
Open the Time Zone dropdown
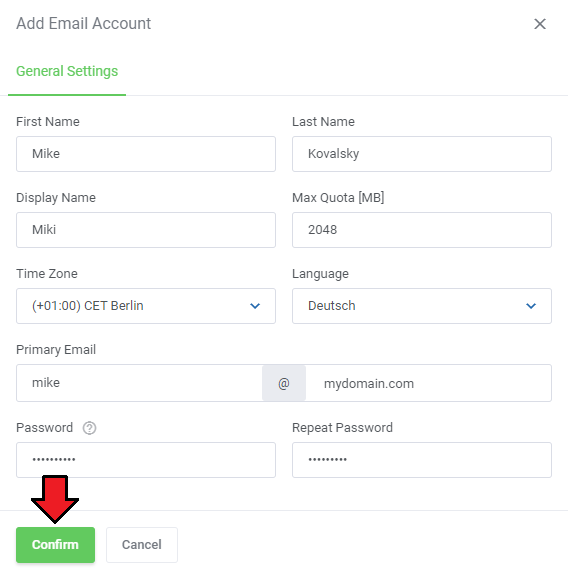pos(146,306)
